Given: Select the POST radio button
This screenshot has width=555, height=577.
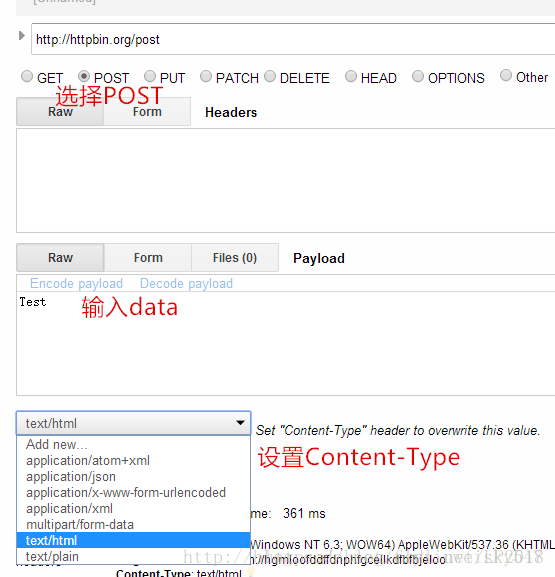Looking at the screenshot, I should tap(84, 76).
